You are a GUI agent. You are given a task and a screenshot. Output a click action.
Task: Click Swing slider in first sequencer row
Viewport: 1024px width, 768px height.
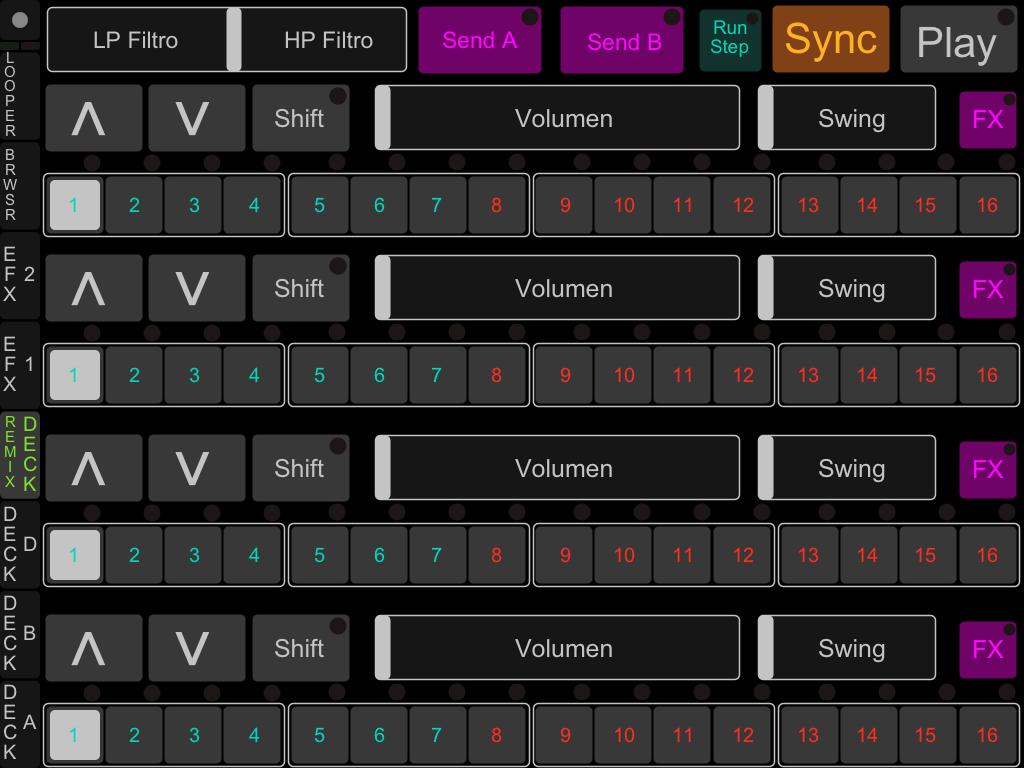click(846, 118)
